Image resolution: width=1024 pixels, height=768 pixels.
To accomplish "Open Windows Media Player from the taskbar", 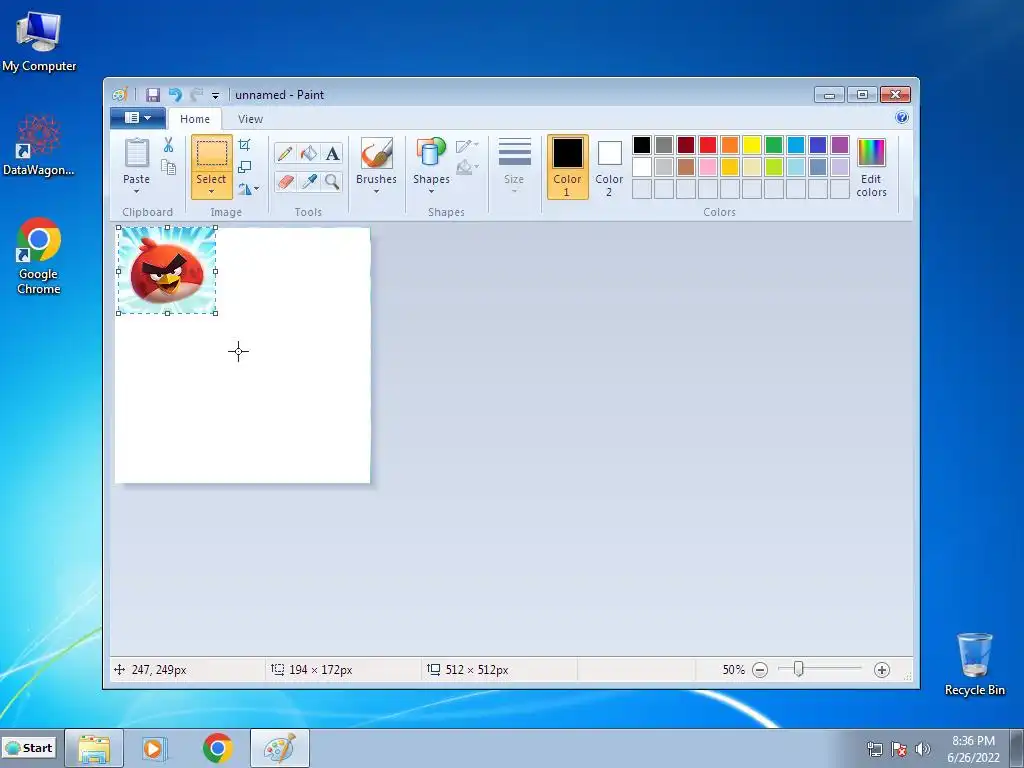I will 155,748.
